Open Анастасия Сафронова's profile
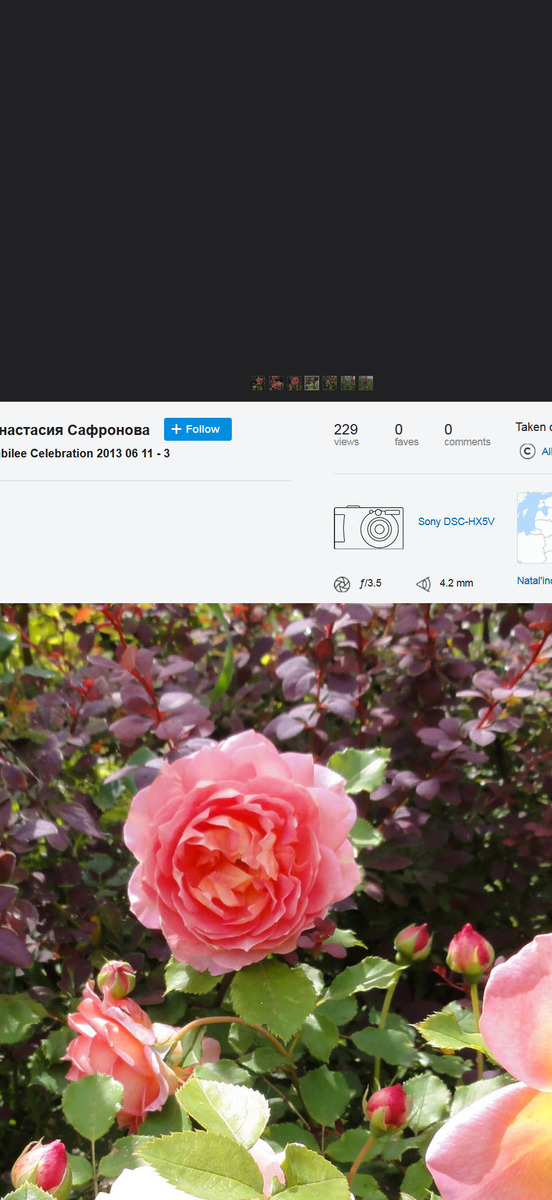Image resolution: width=552 pixels, height=1200 pixels. pyautogui.click(x=75, y=430)
